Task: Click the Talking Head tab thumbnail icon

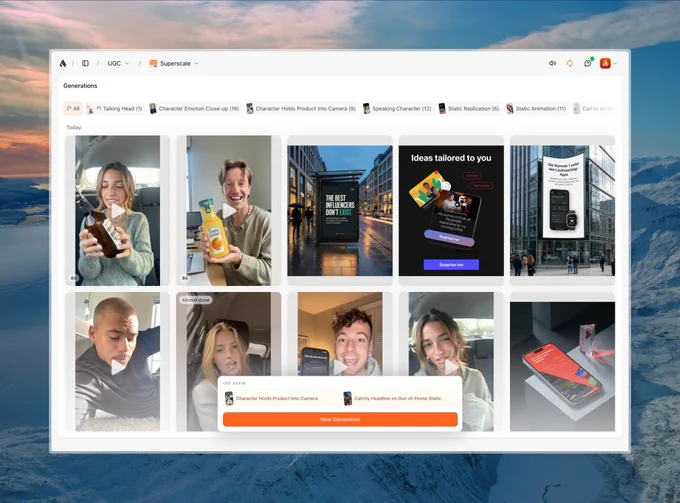Action: pos(90,108)
